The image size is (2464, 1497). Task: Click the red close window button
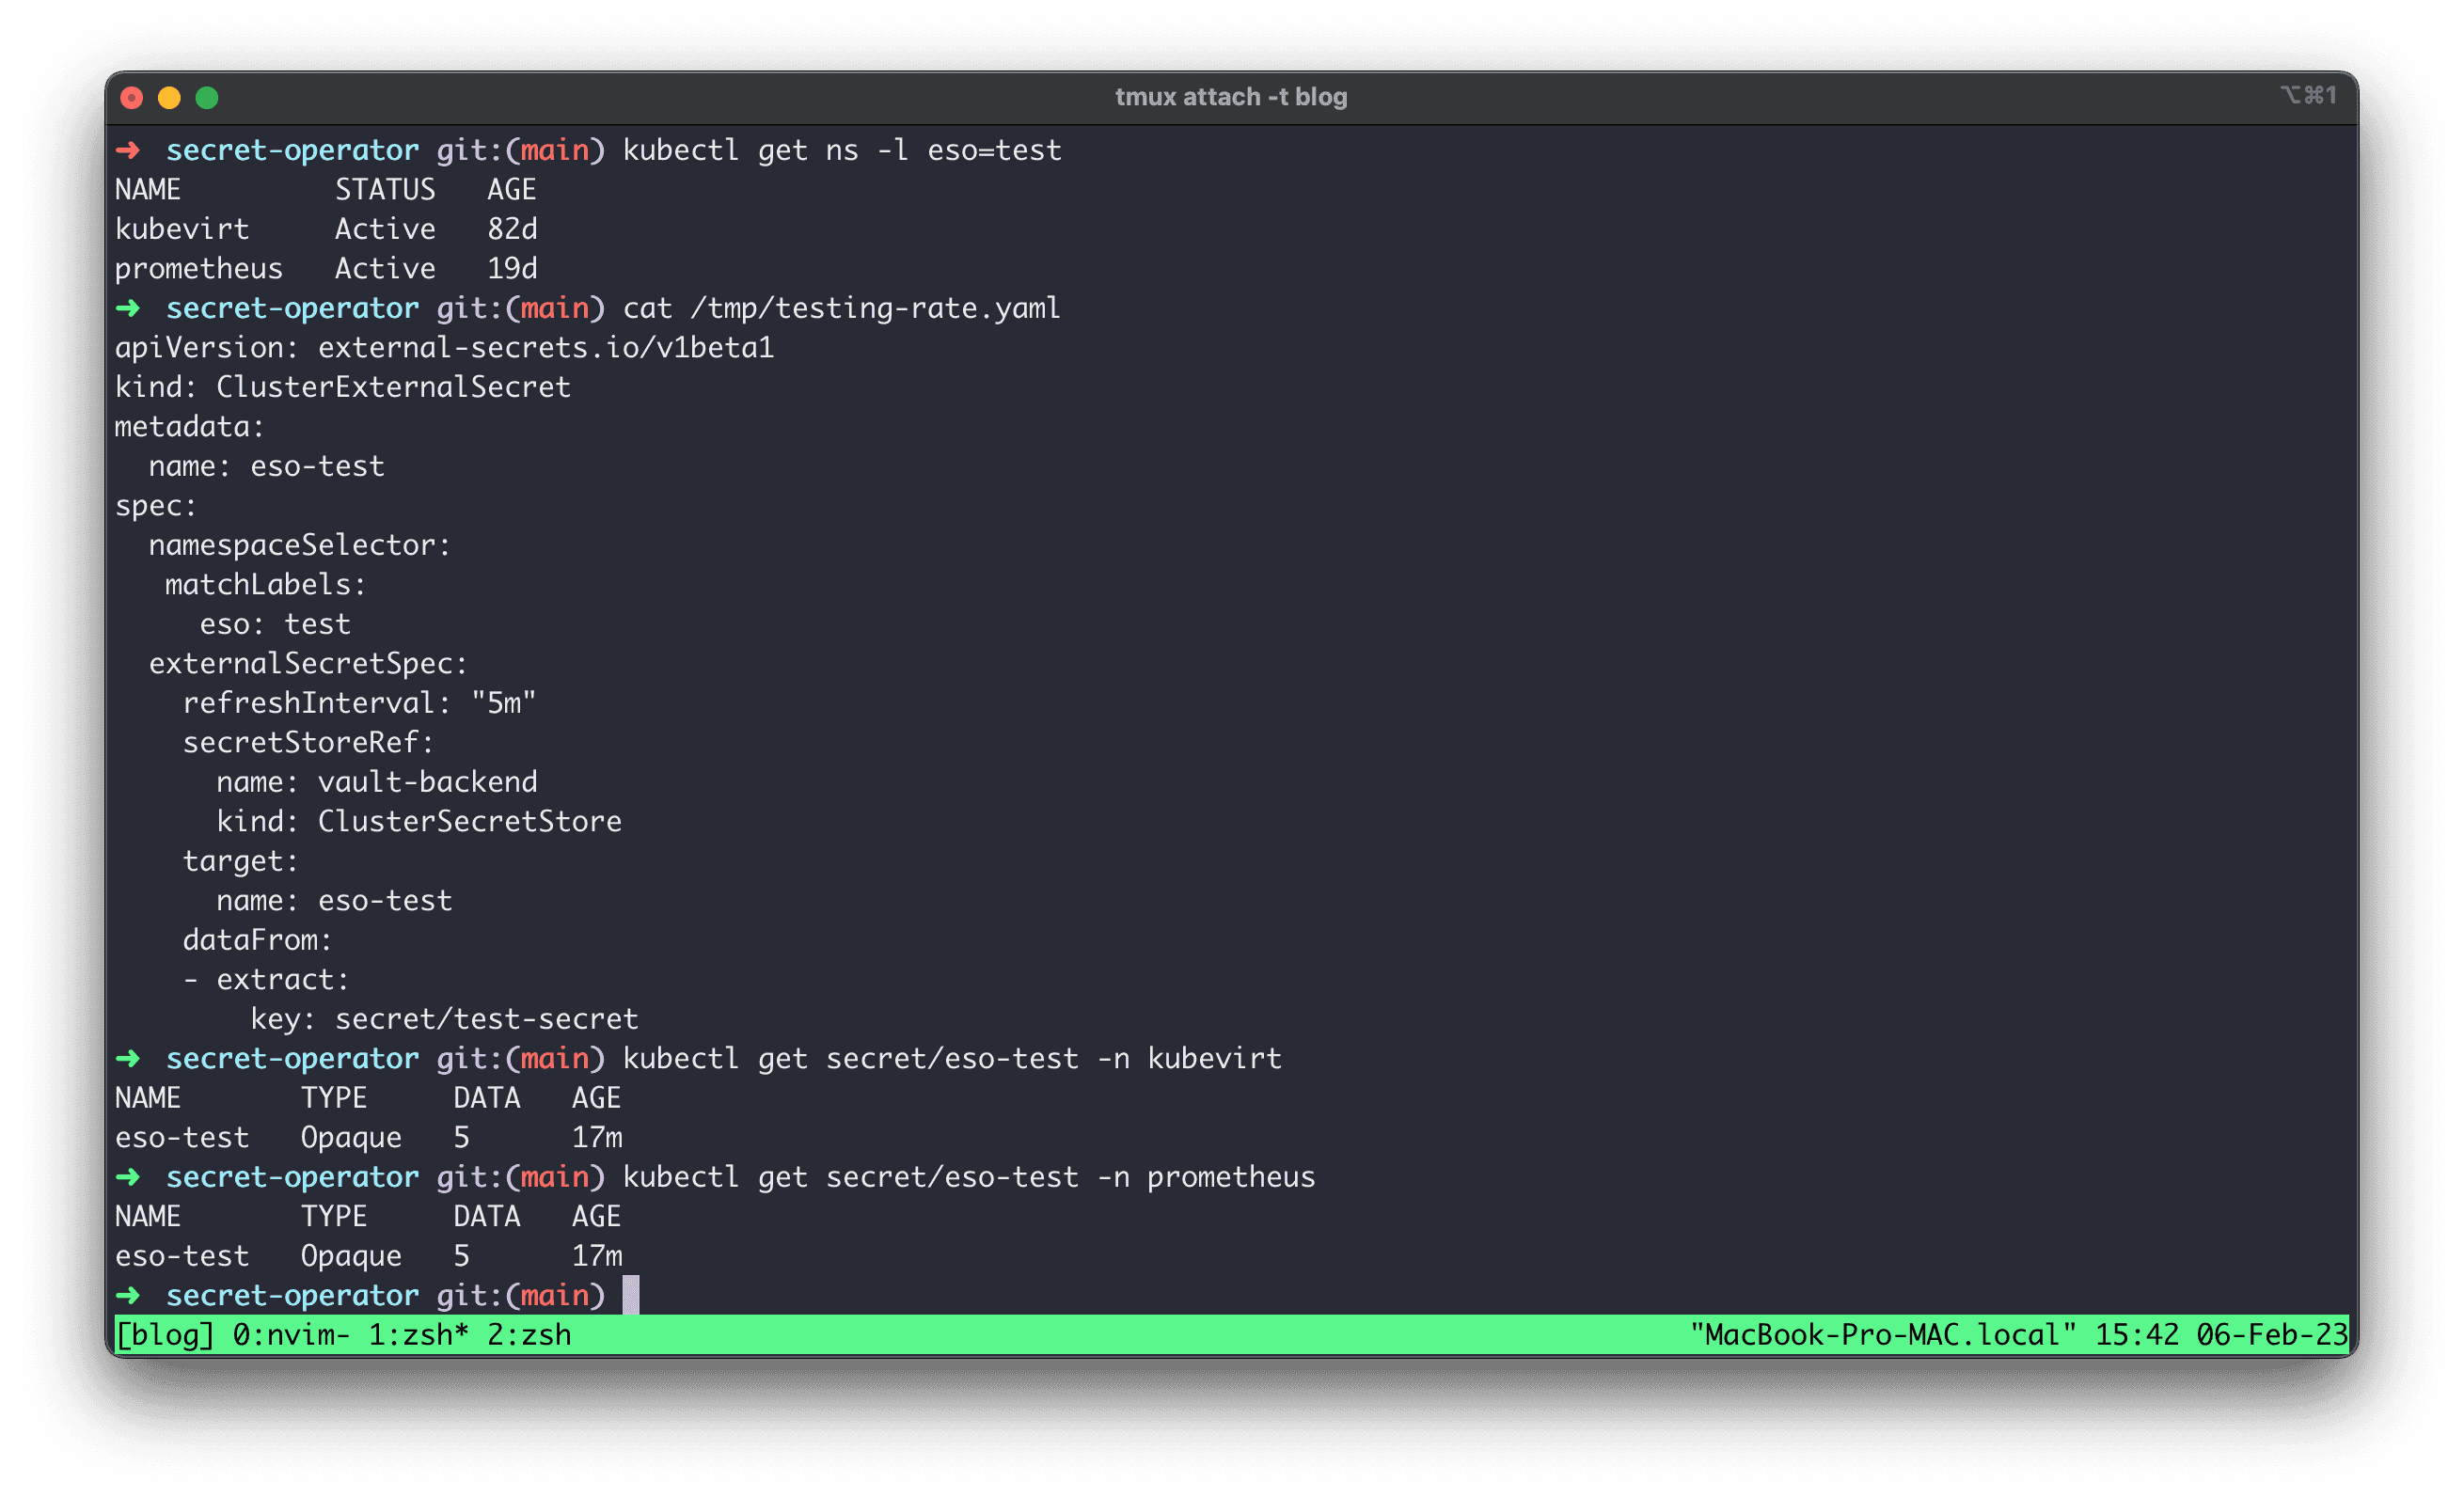pos(131,97)
